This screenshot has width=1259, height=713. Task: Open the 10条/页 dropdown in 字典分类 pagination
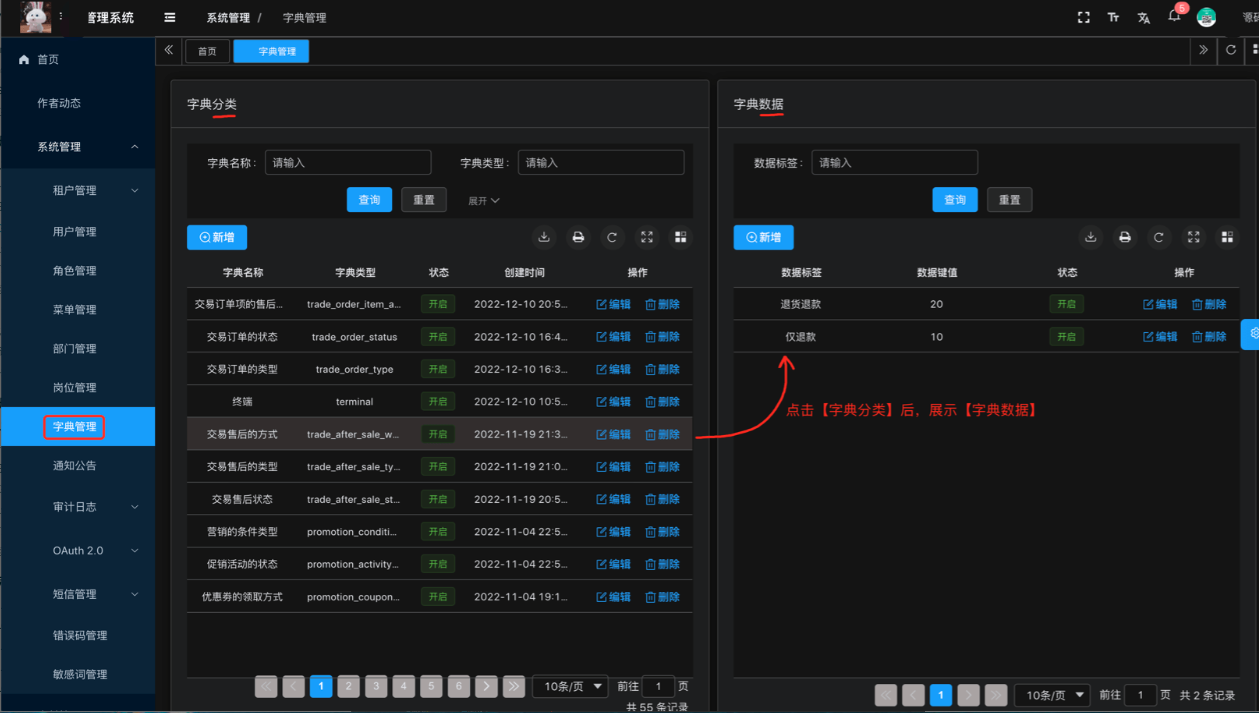coord(570,687)
